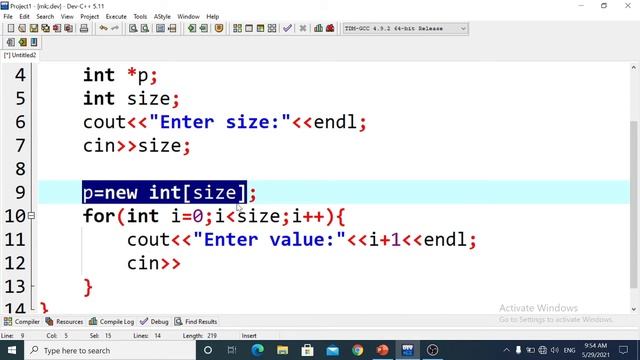Click the first icon on second toolbar row
640x360 pixels.
tap(11, 42)
